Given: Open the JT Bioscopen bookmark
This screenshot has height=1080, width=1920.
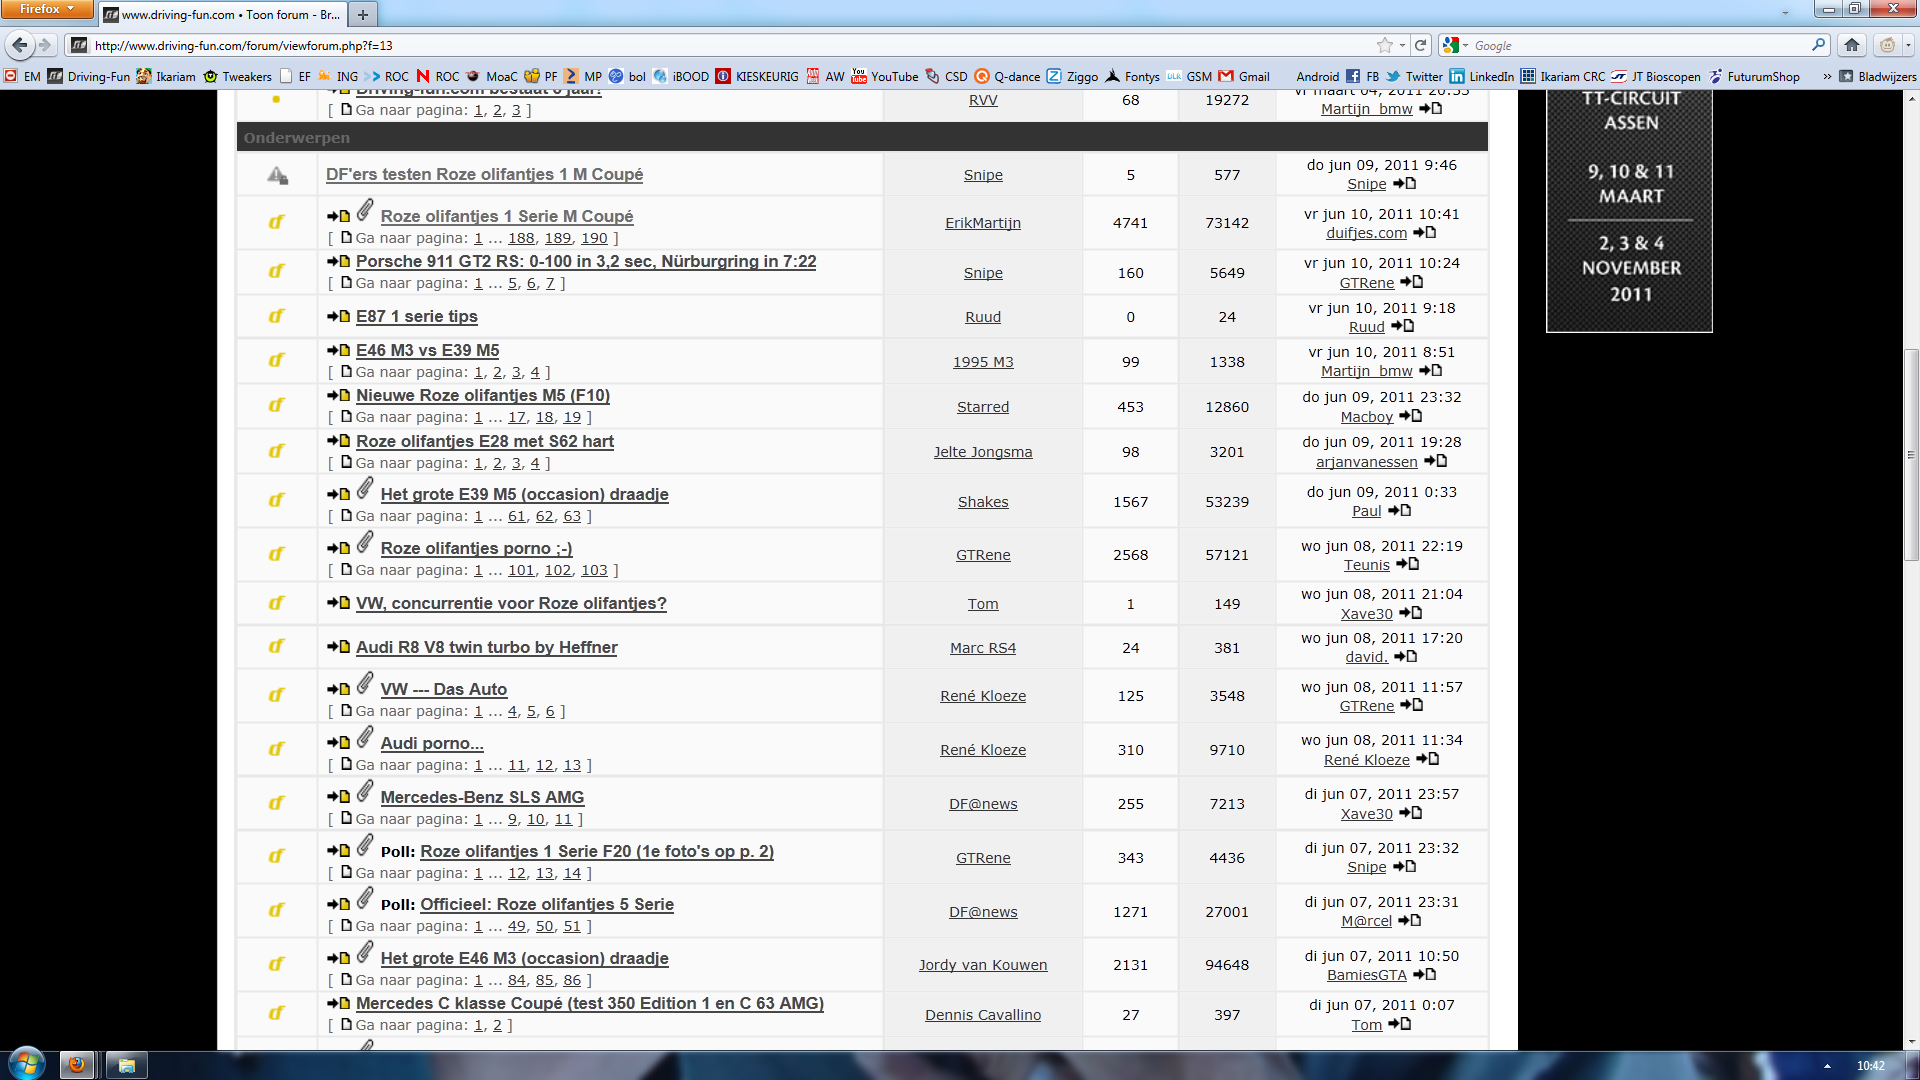Looking at the screenshot, I should (x=1655, y=76).
